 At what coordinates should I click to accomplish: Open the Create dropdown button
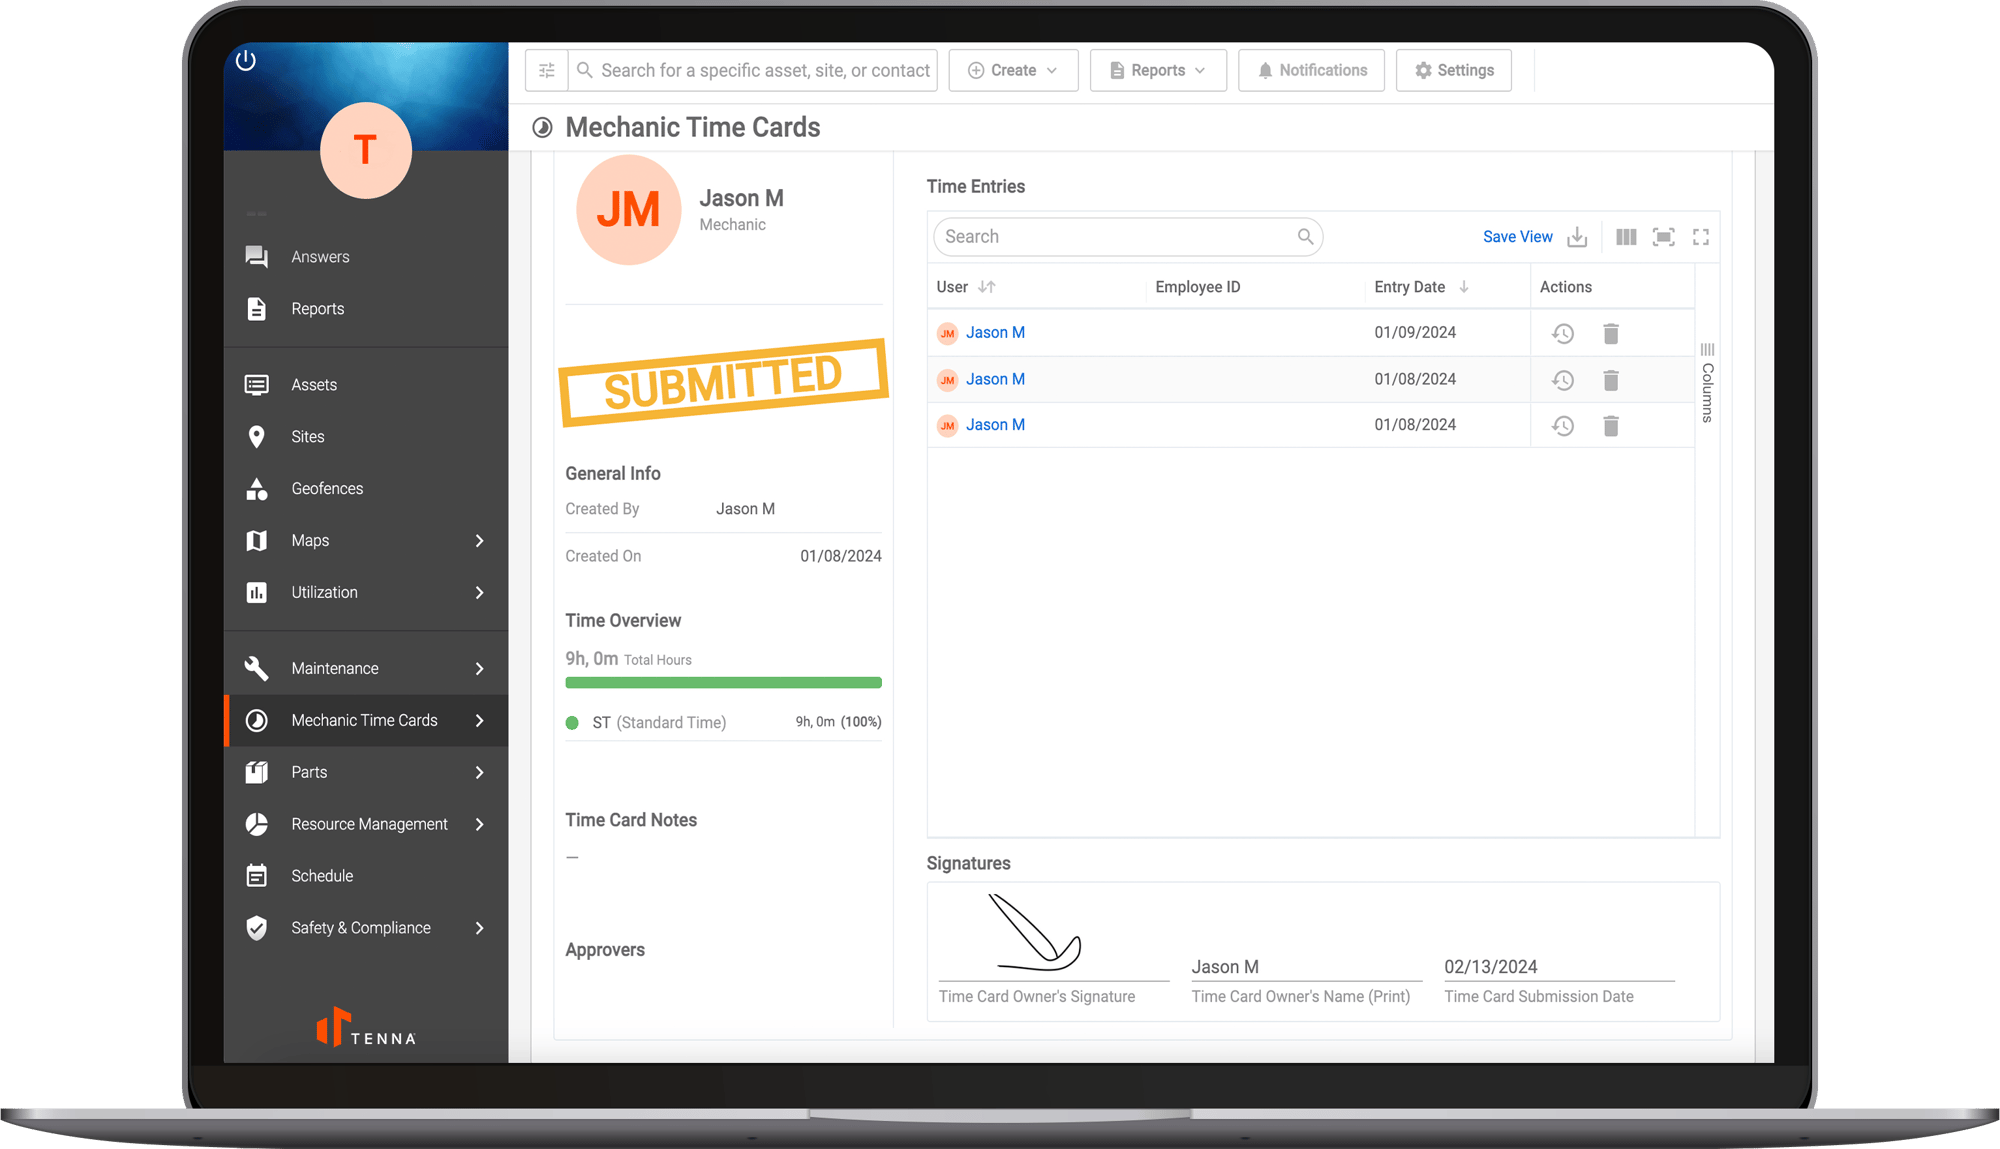coord(1012,69)
